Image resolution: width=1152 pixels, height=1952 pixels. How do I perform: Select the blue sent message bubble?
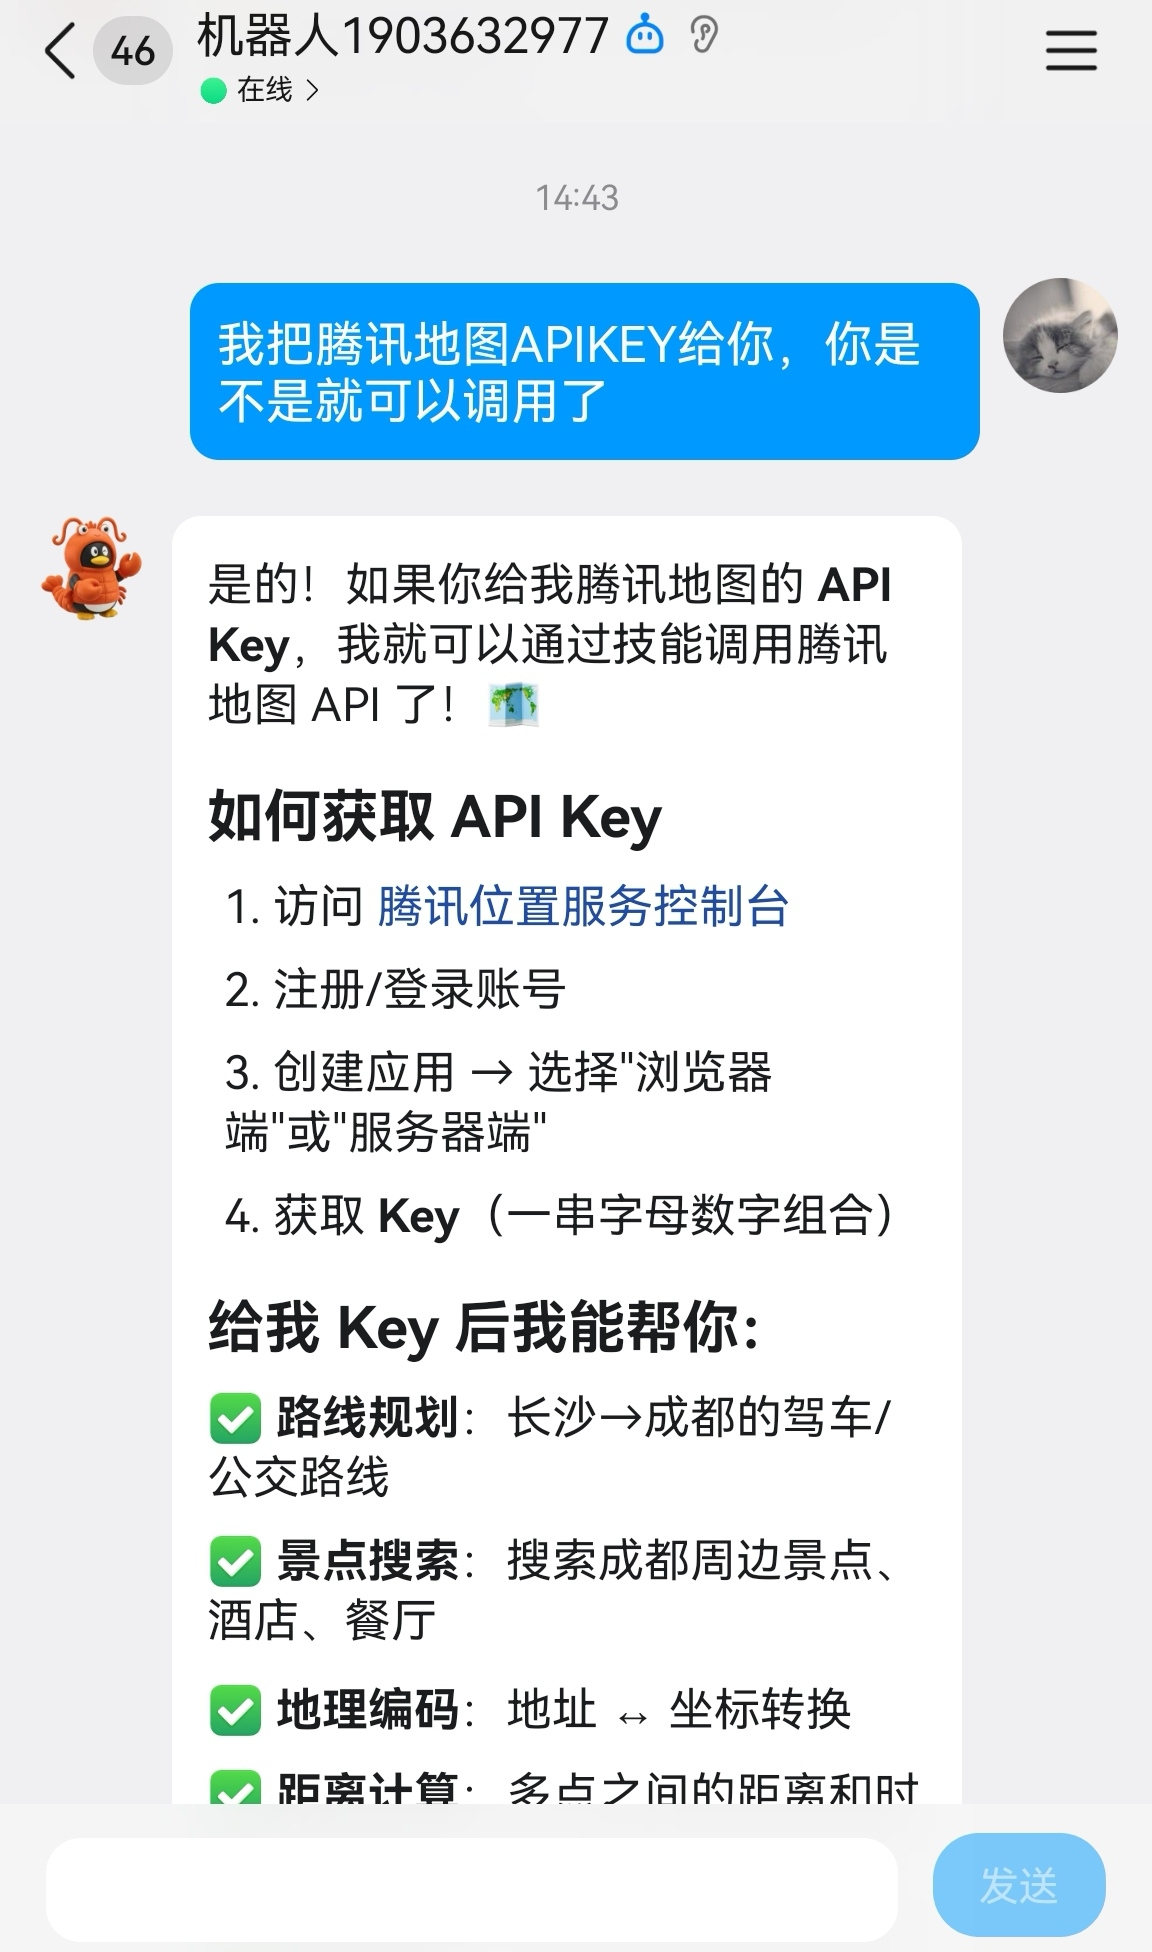point(585,371)
